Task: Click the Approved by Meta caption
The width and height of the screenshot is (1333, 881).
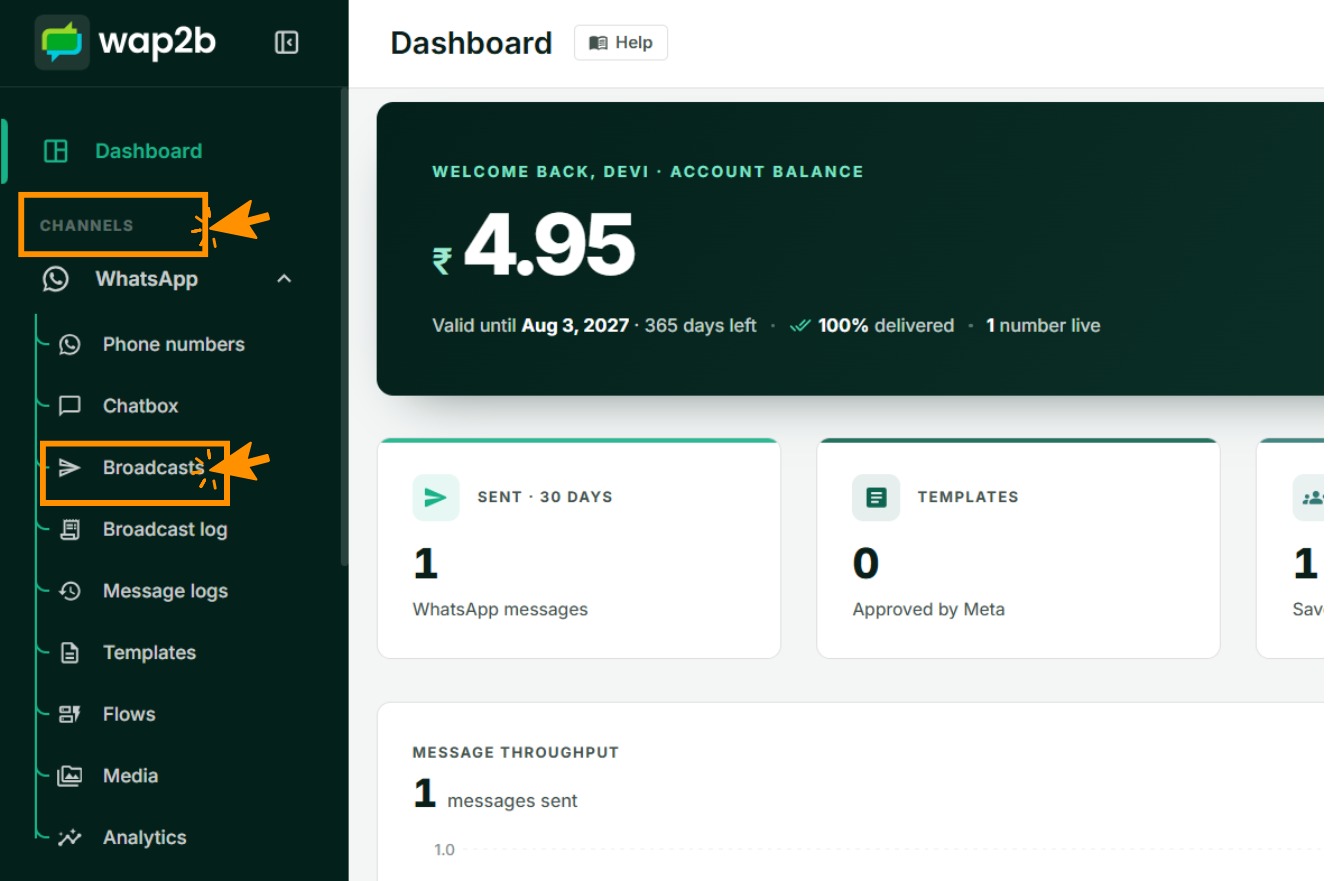Action: [x=929, y=609]
